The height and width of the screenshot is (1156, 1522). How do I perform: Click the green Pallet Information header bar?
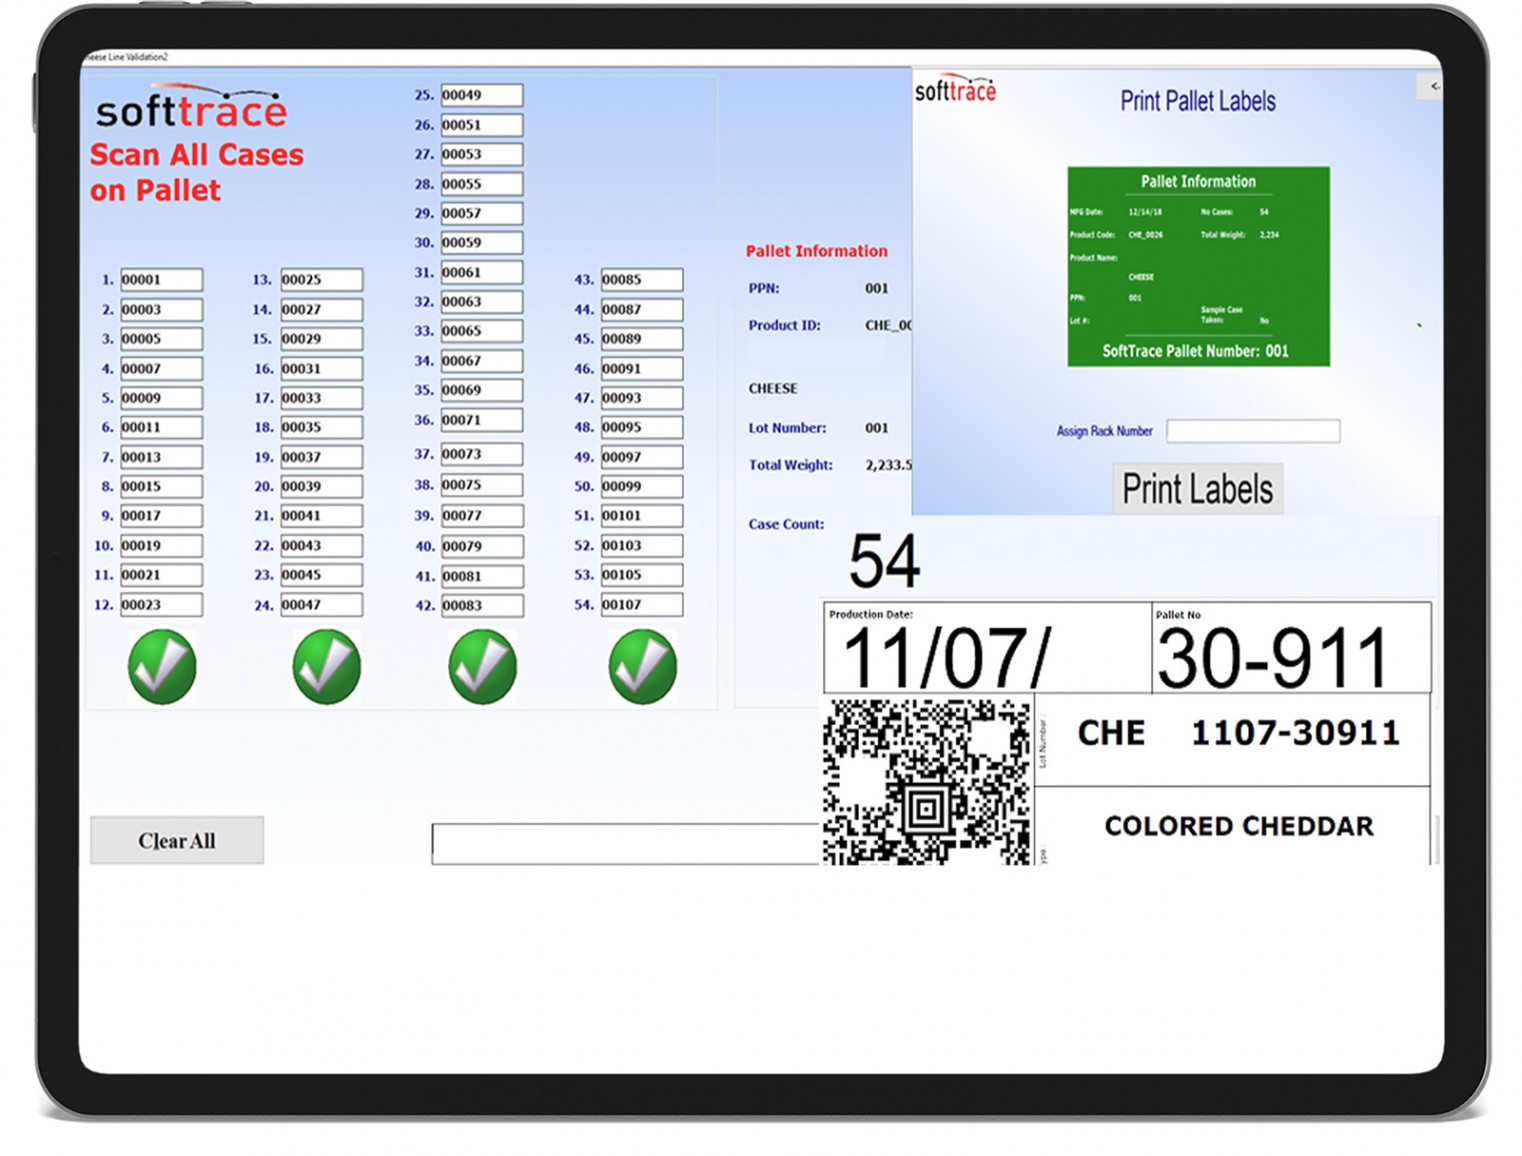click(x=1198, y=181)
